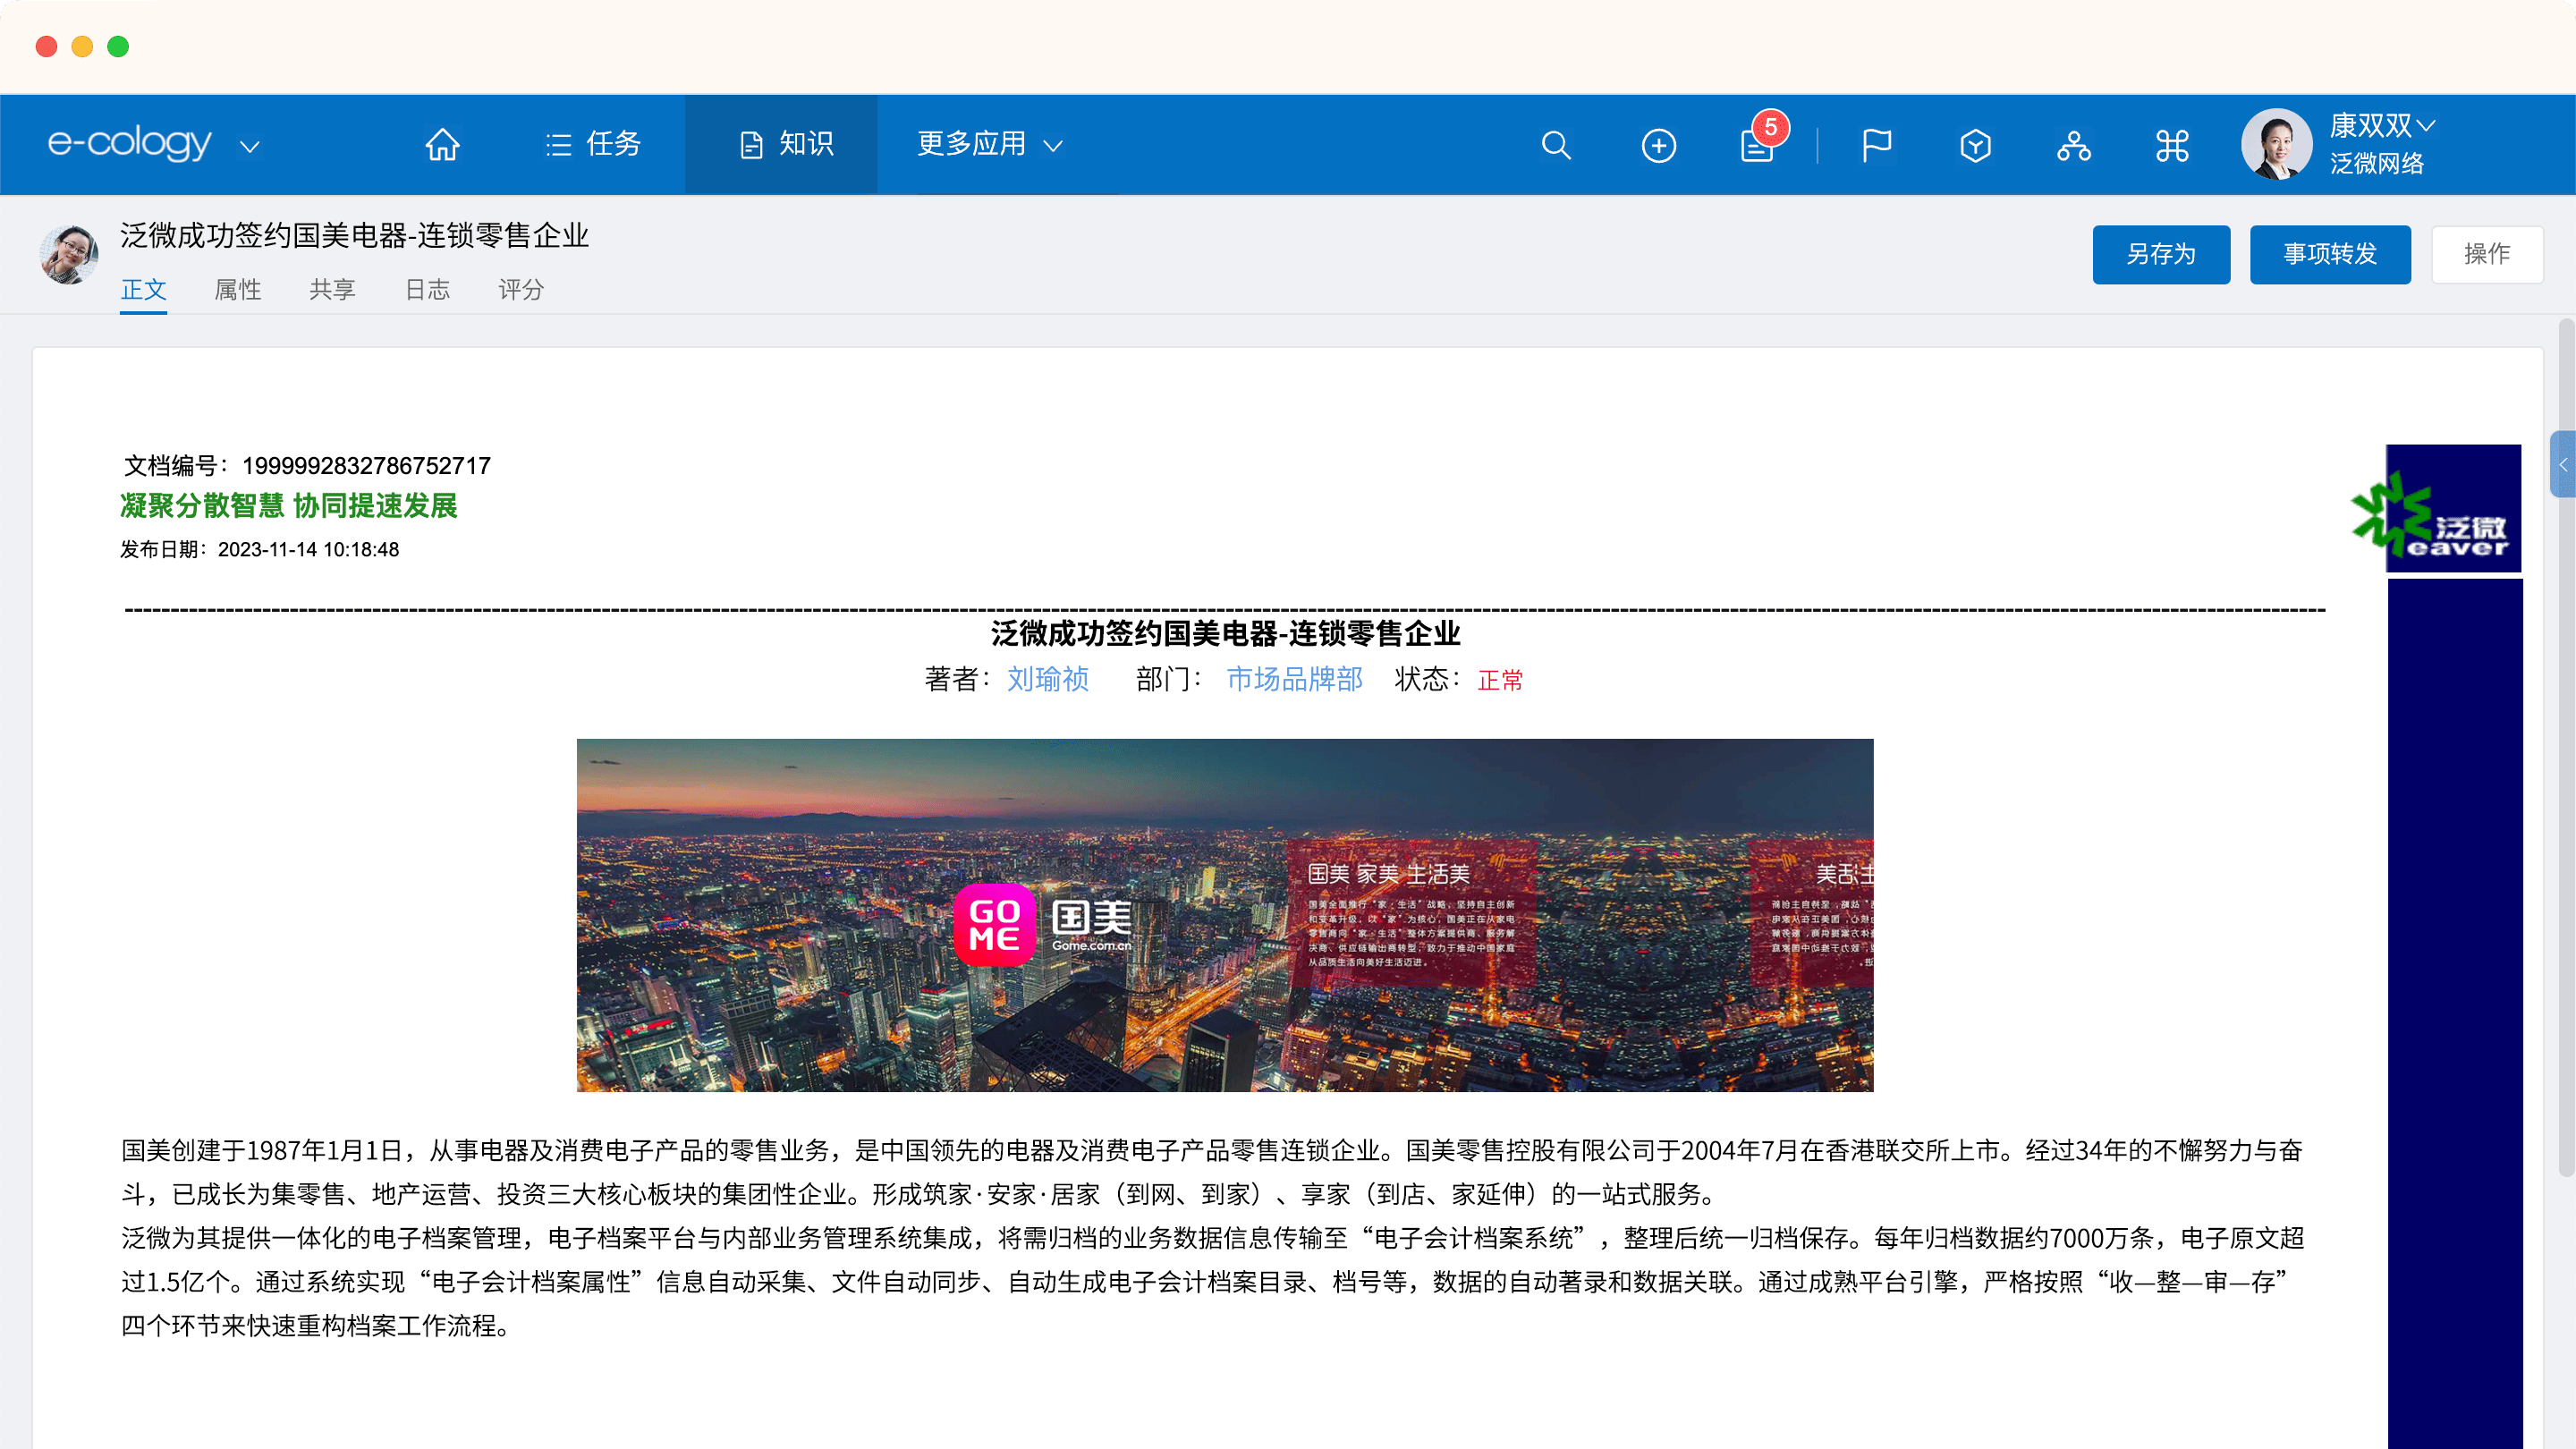This screenshot has height=1449, width=2576.
Task: Click publish date 2023-11-14 10:18:48
Action: (x=308, y=550)
